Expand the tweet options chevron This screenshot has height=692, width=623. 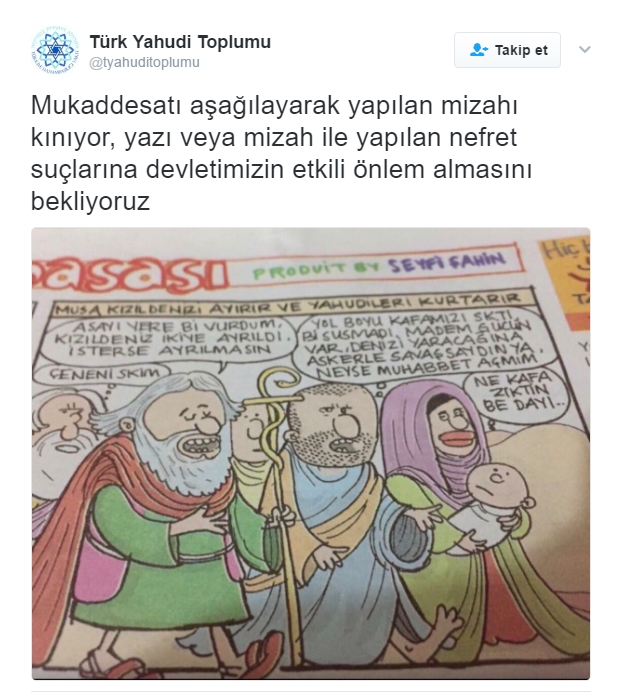click(585, 49)
